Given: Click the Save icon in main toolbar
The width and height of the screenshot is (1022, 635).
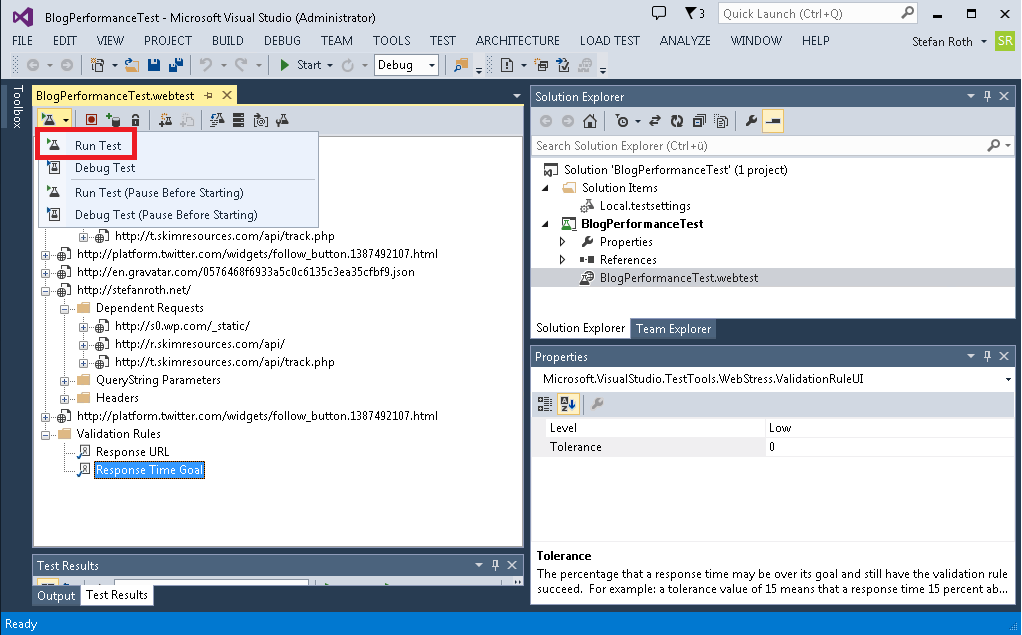Looking at the screenshot, I should 154,65.
